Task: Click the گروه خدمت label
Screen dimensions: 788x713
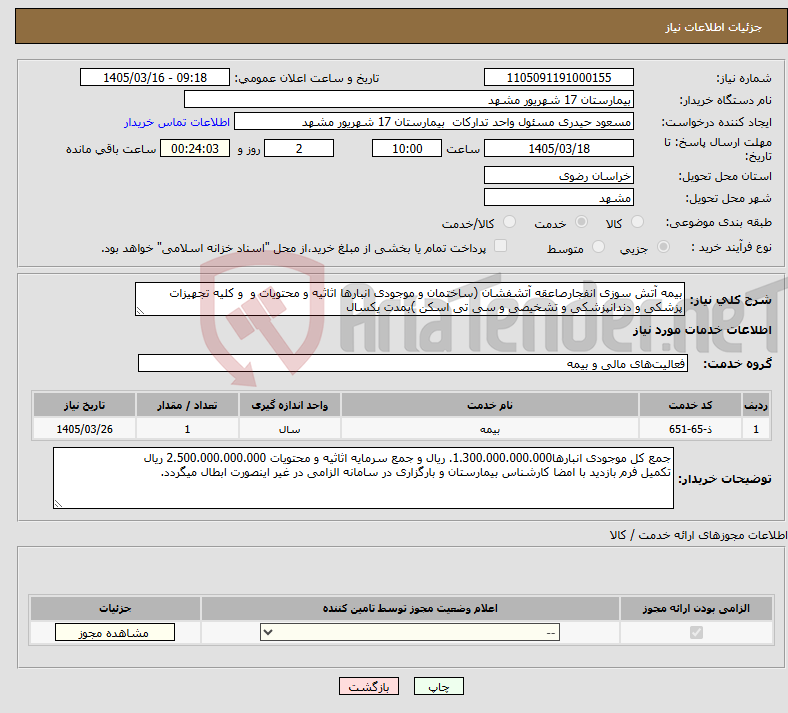Action: click(x=737, y=364)
